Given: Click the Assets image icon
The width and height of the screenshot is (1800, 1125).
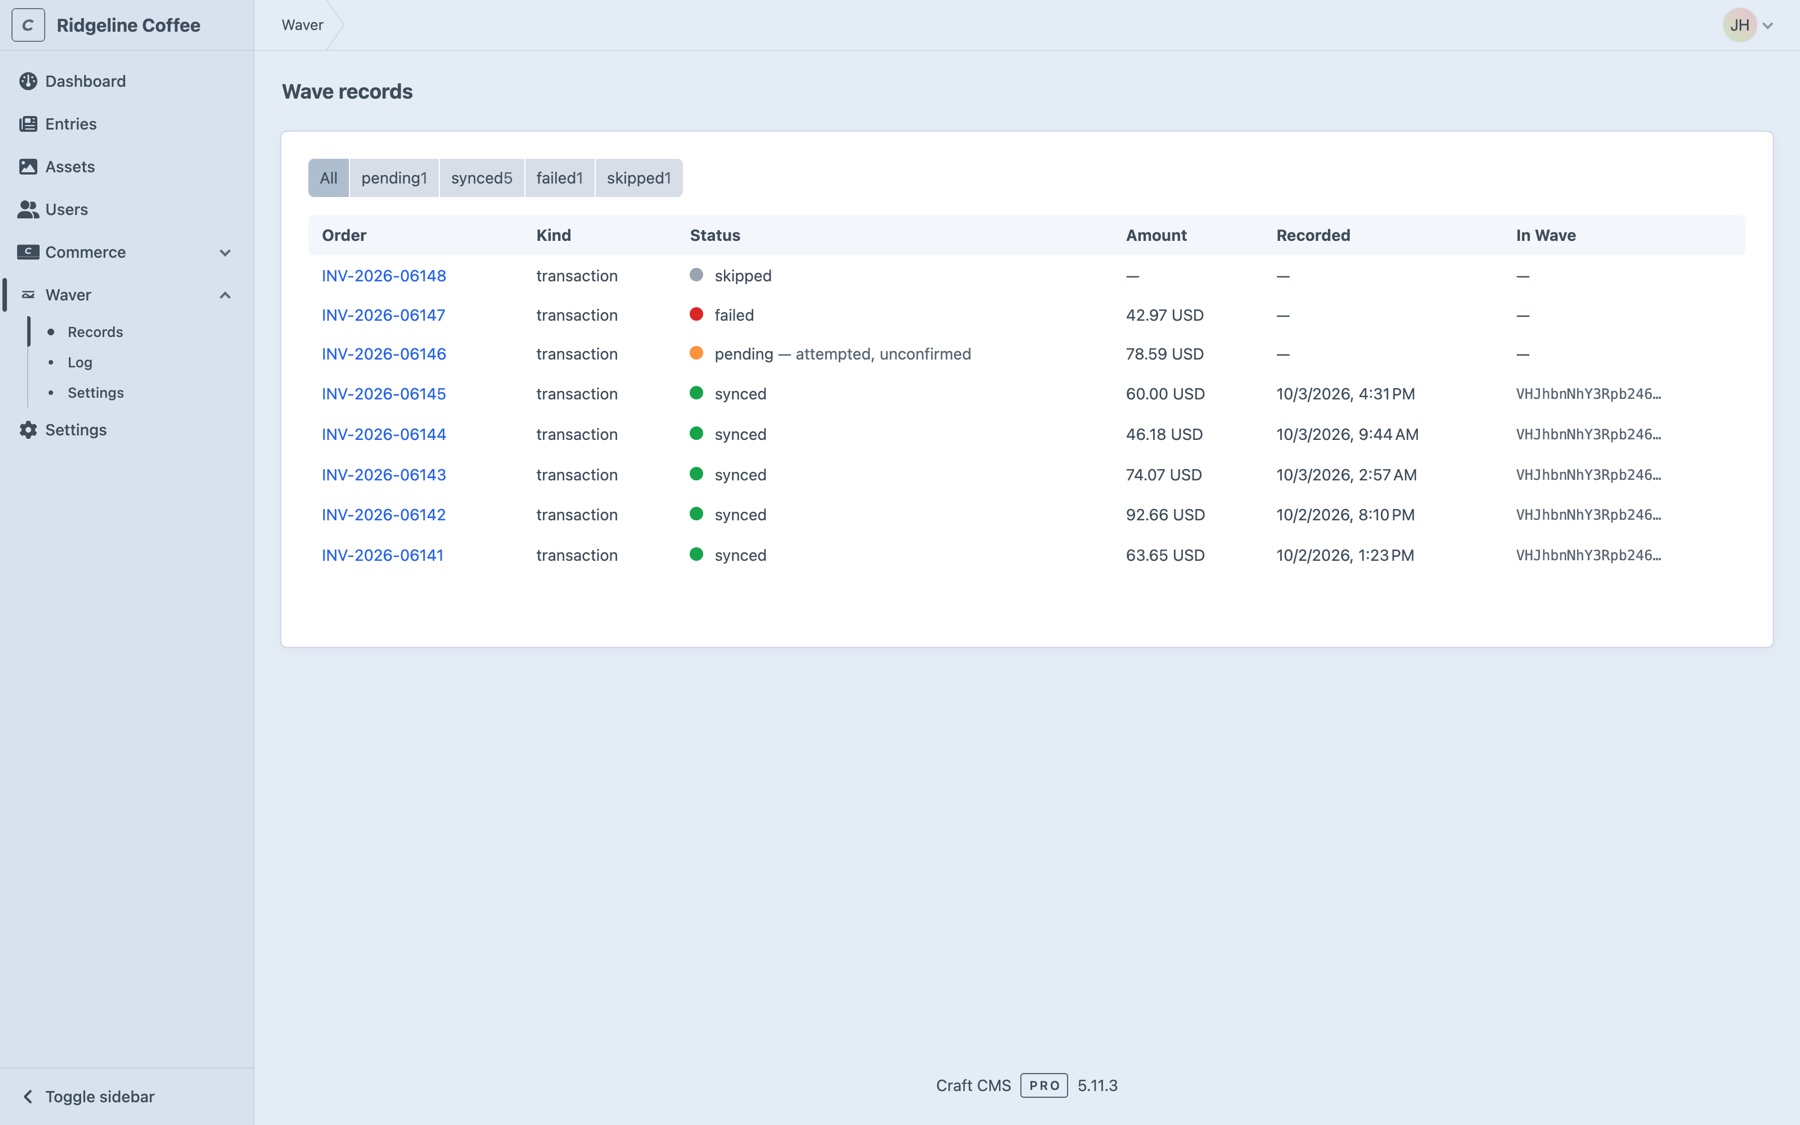Looking at the screenshot, I should tap(28, 167).
